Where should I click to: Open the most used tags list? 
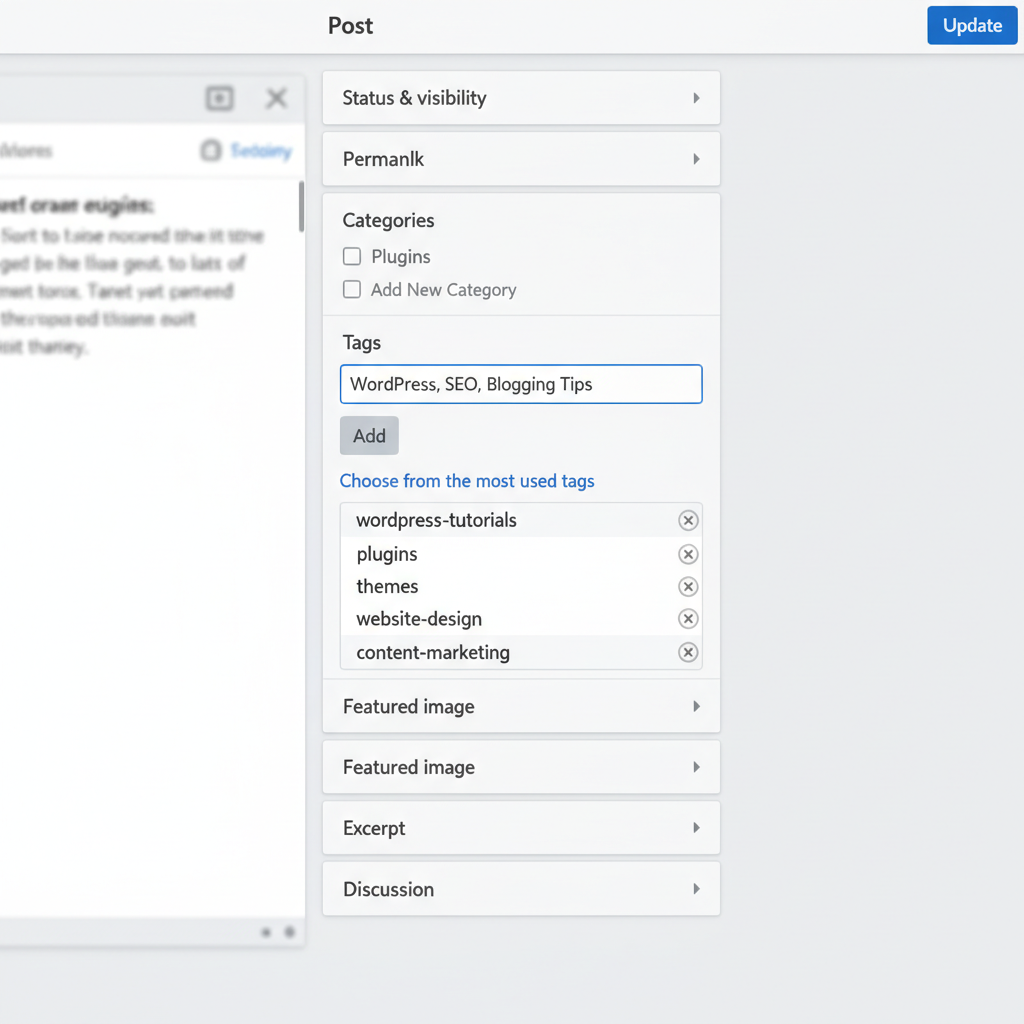click(x=467, y=481)
